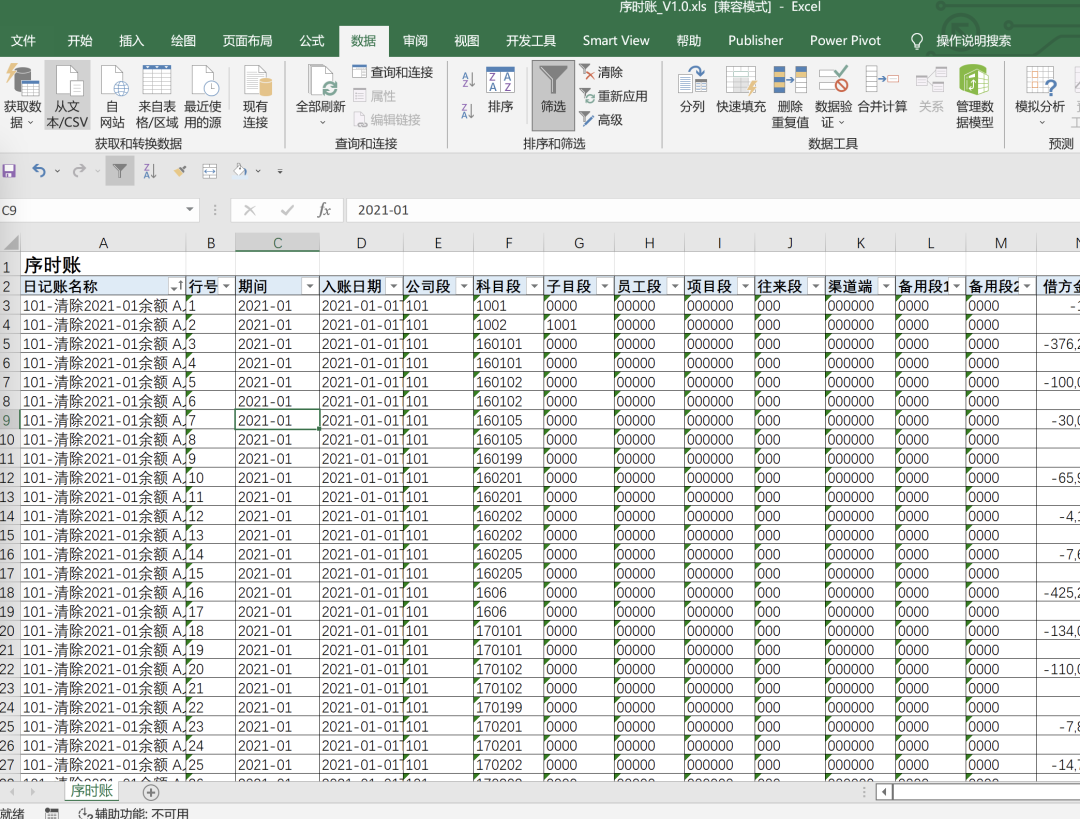This screenshot has height=819, width=1080.
Task: Click the 快速填充 flash fill icon
Action: coord(741,80)
